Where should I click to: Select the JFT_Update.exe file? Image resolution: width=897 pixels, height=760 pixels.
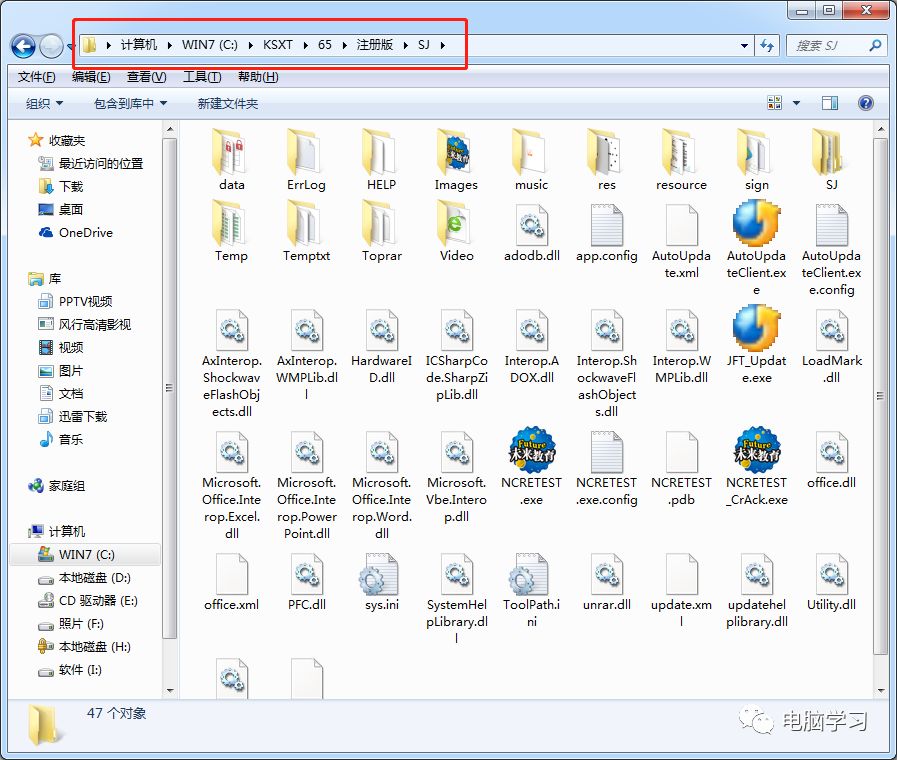(x=756, y=330)
